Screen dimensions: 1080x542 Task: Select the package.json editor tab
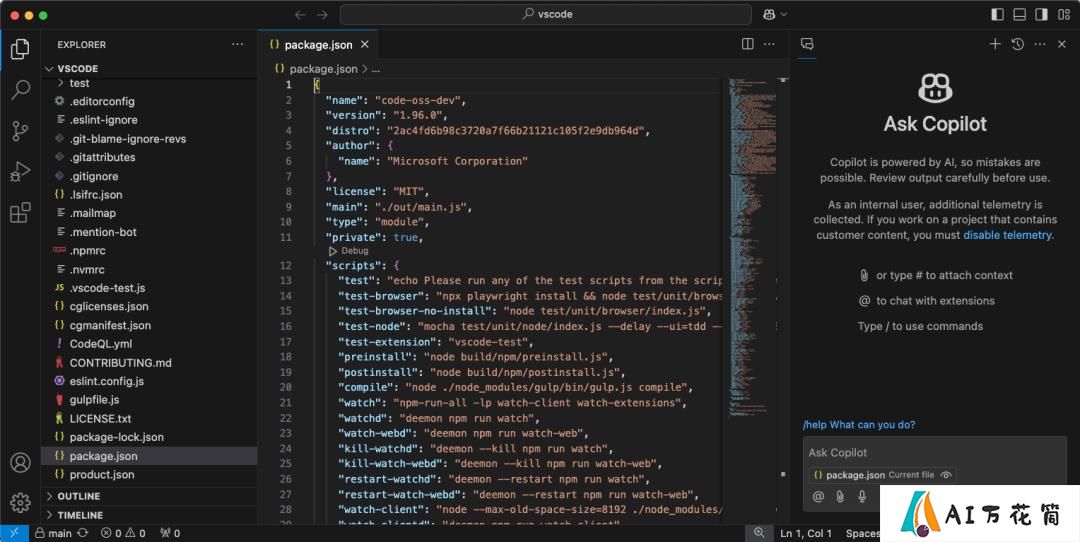(318, 45)
